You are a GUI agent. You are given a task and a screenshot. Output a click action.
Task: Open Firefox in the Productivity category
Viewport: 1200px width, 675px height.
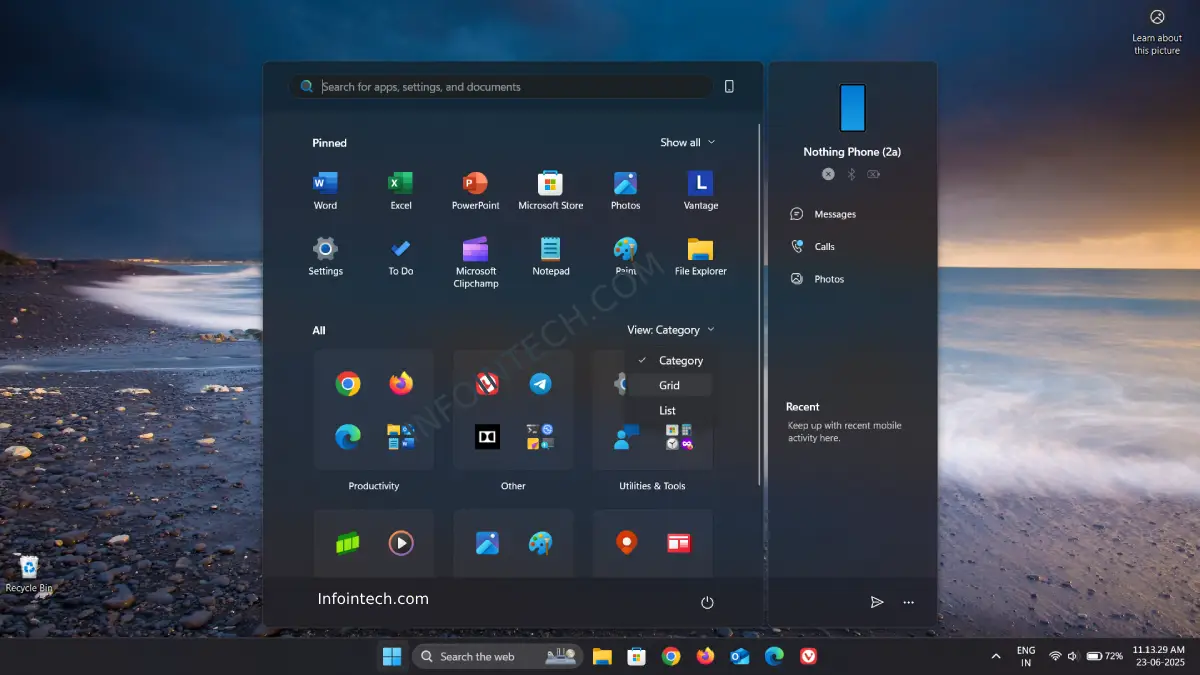tap(401, 384)
